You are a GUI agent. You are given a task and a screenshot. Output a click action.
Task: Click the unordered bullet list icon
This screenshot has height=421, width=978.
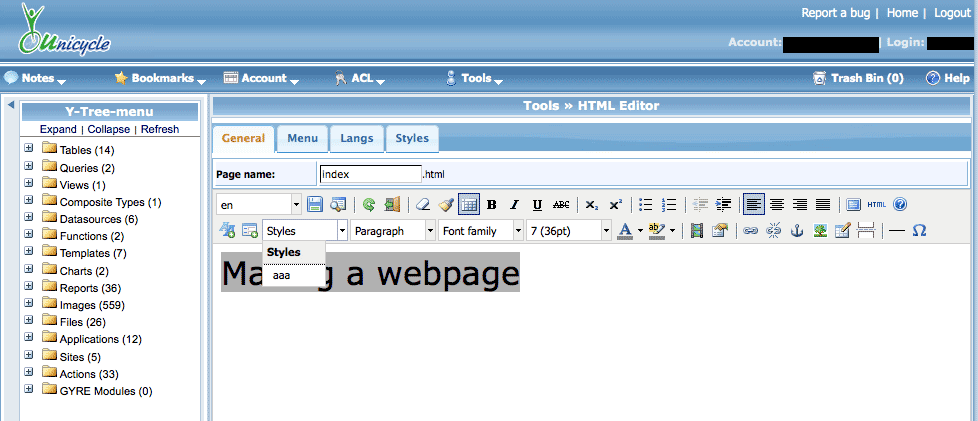[x=646, y=205]
